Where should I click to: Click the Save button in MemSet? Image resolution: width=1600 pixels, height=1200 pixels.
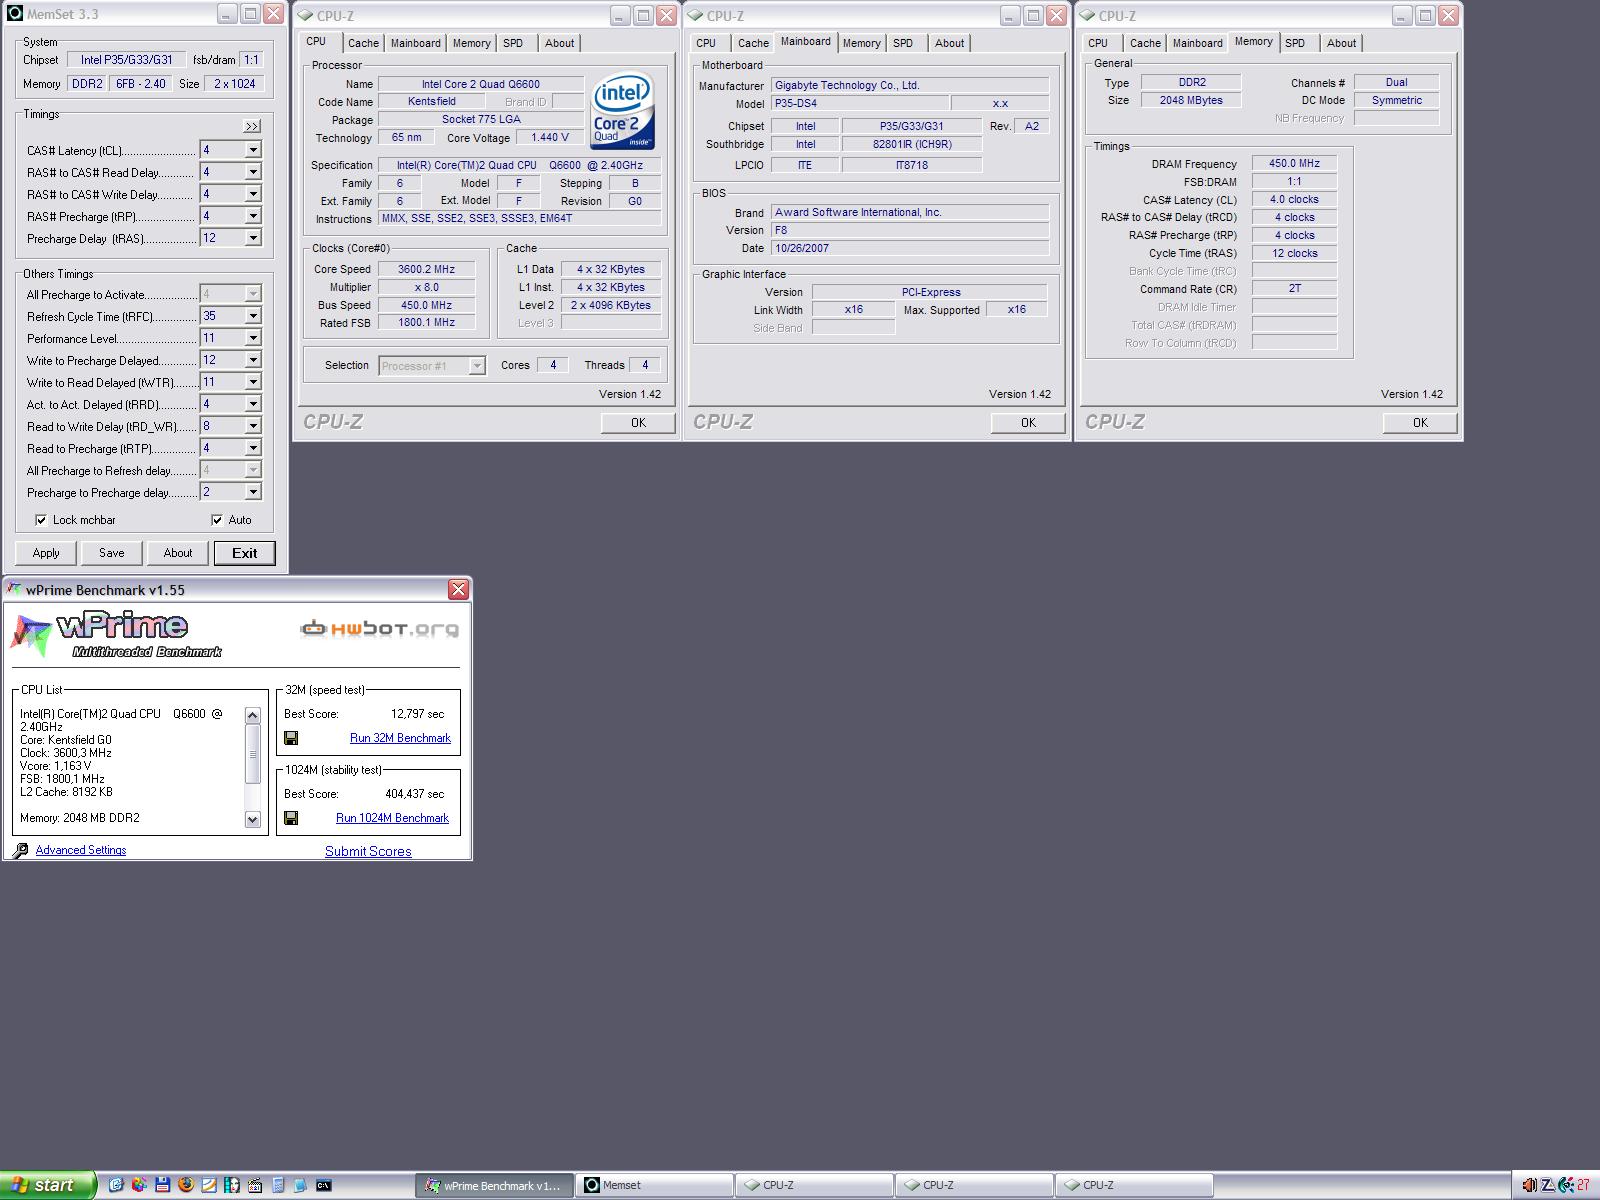[112, 553]
